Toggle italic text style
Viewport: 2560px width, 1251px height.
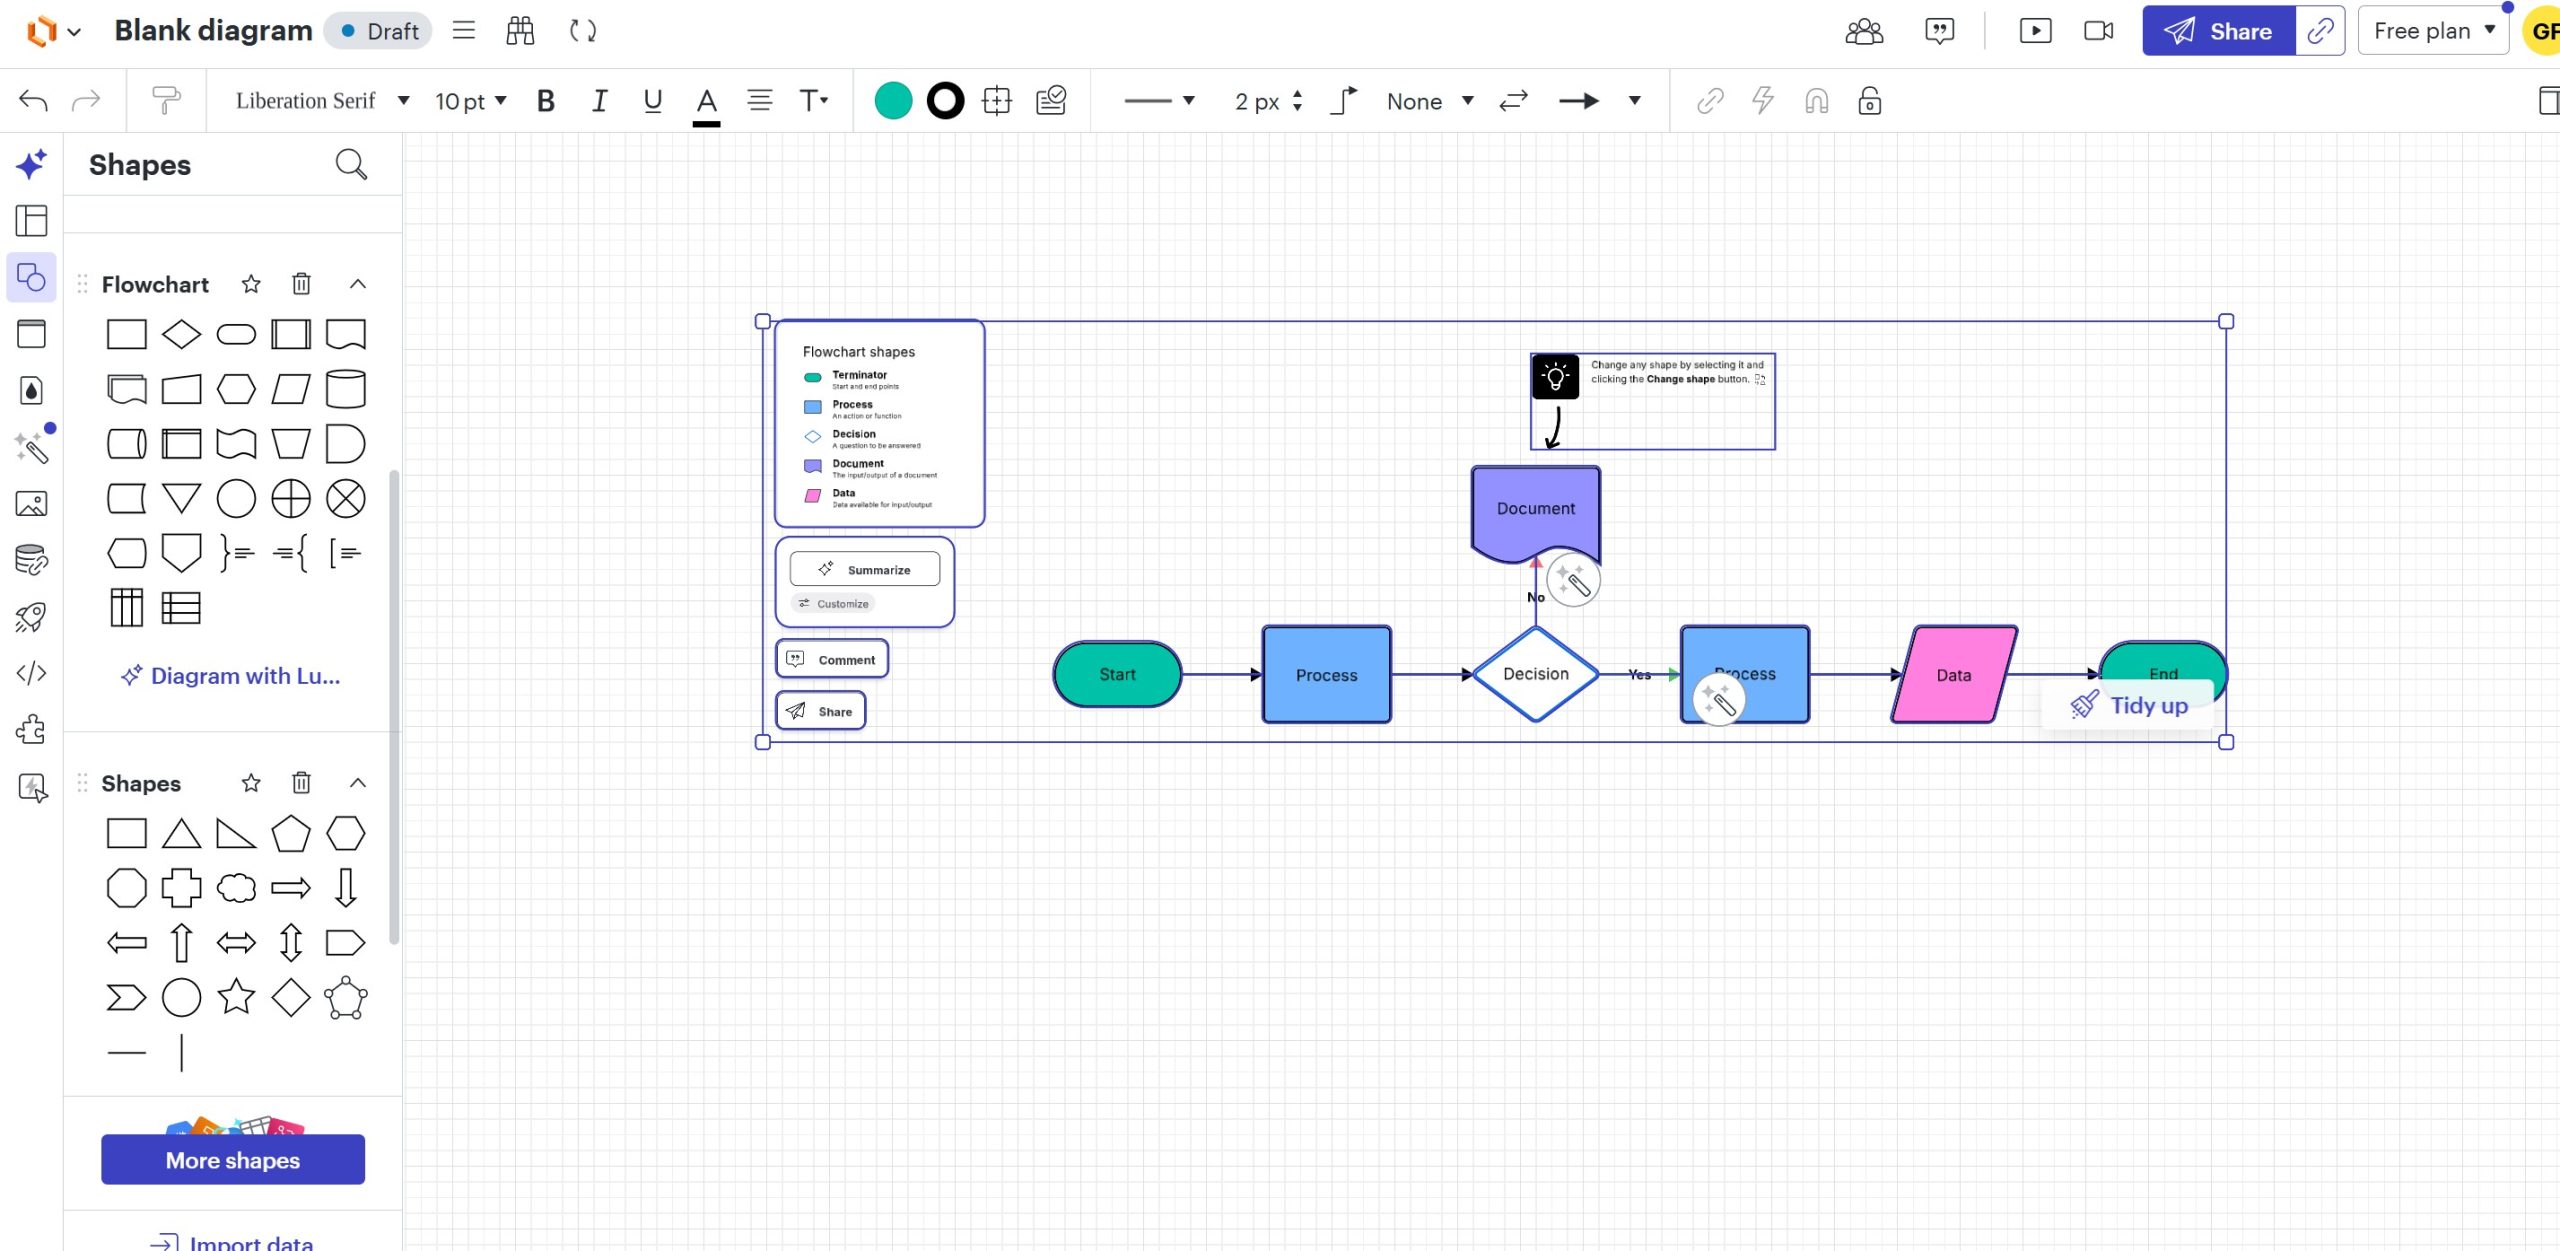point(599,101)
